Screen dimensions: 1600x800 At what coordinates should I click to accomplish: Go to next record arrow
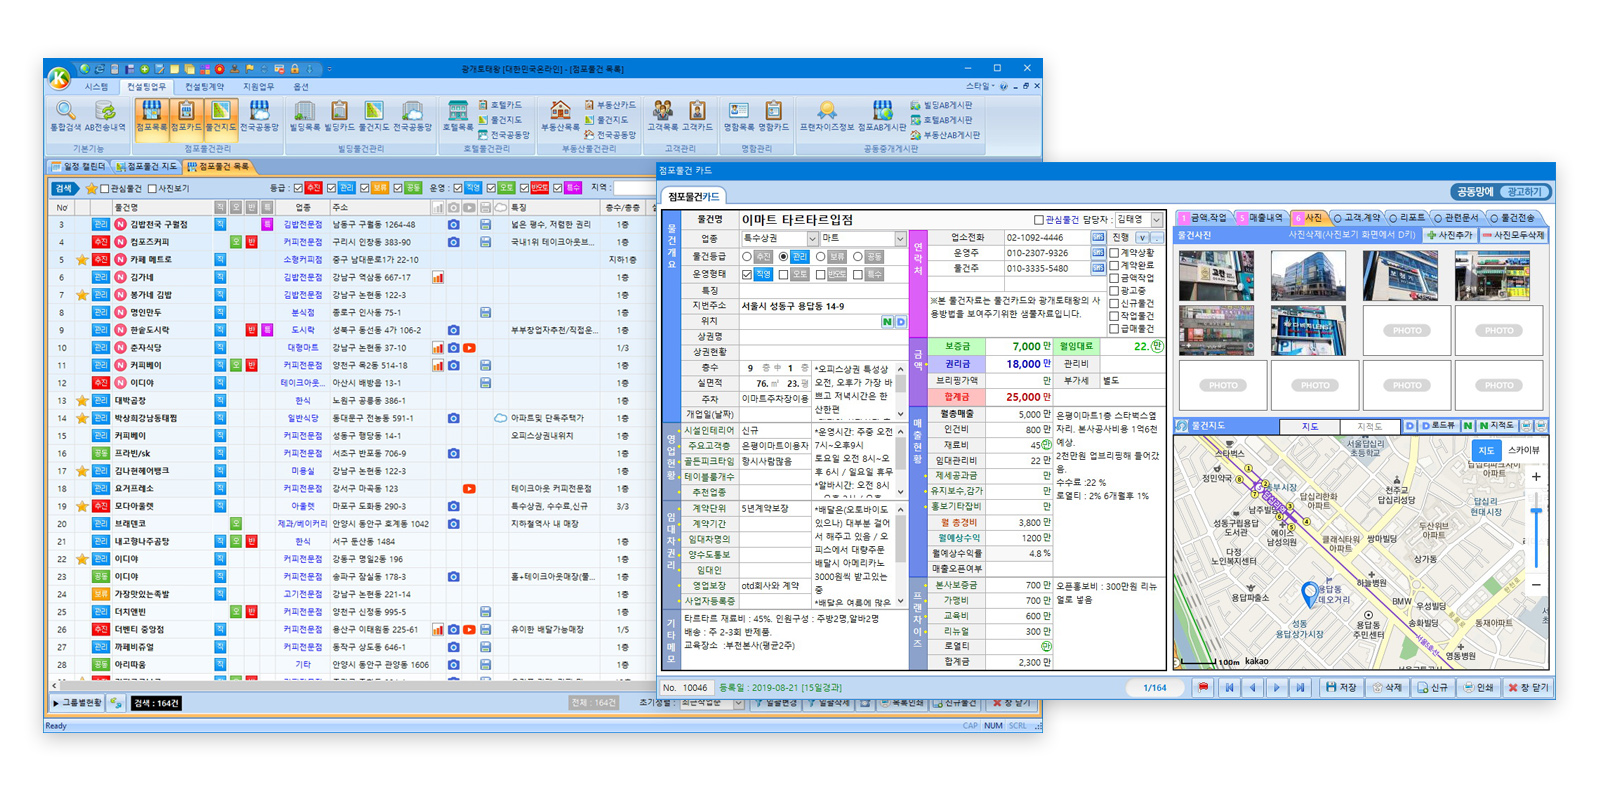(x=1277, y=687)
